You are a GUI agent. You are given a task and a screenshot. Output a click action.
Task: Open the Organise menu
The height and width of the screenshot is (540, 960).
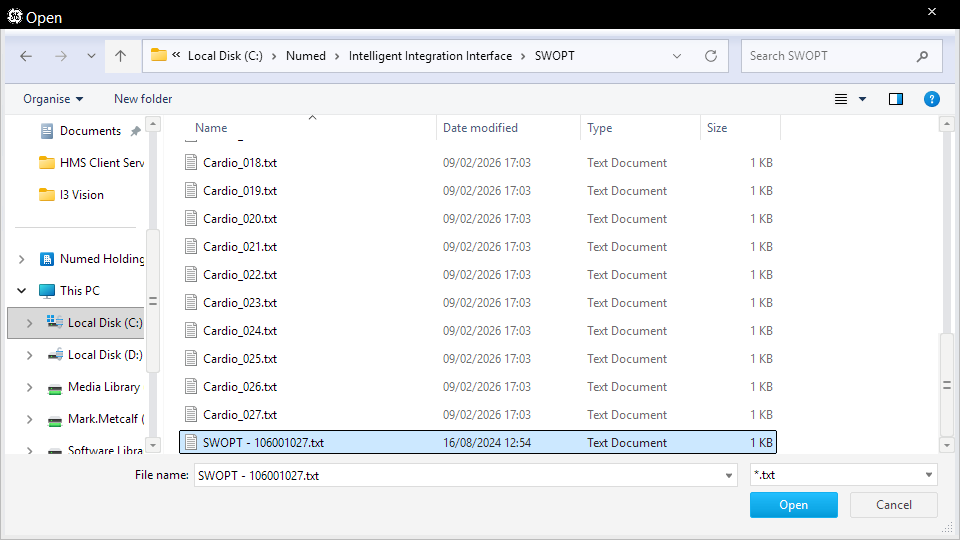tap(53, 99)
